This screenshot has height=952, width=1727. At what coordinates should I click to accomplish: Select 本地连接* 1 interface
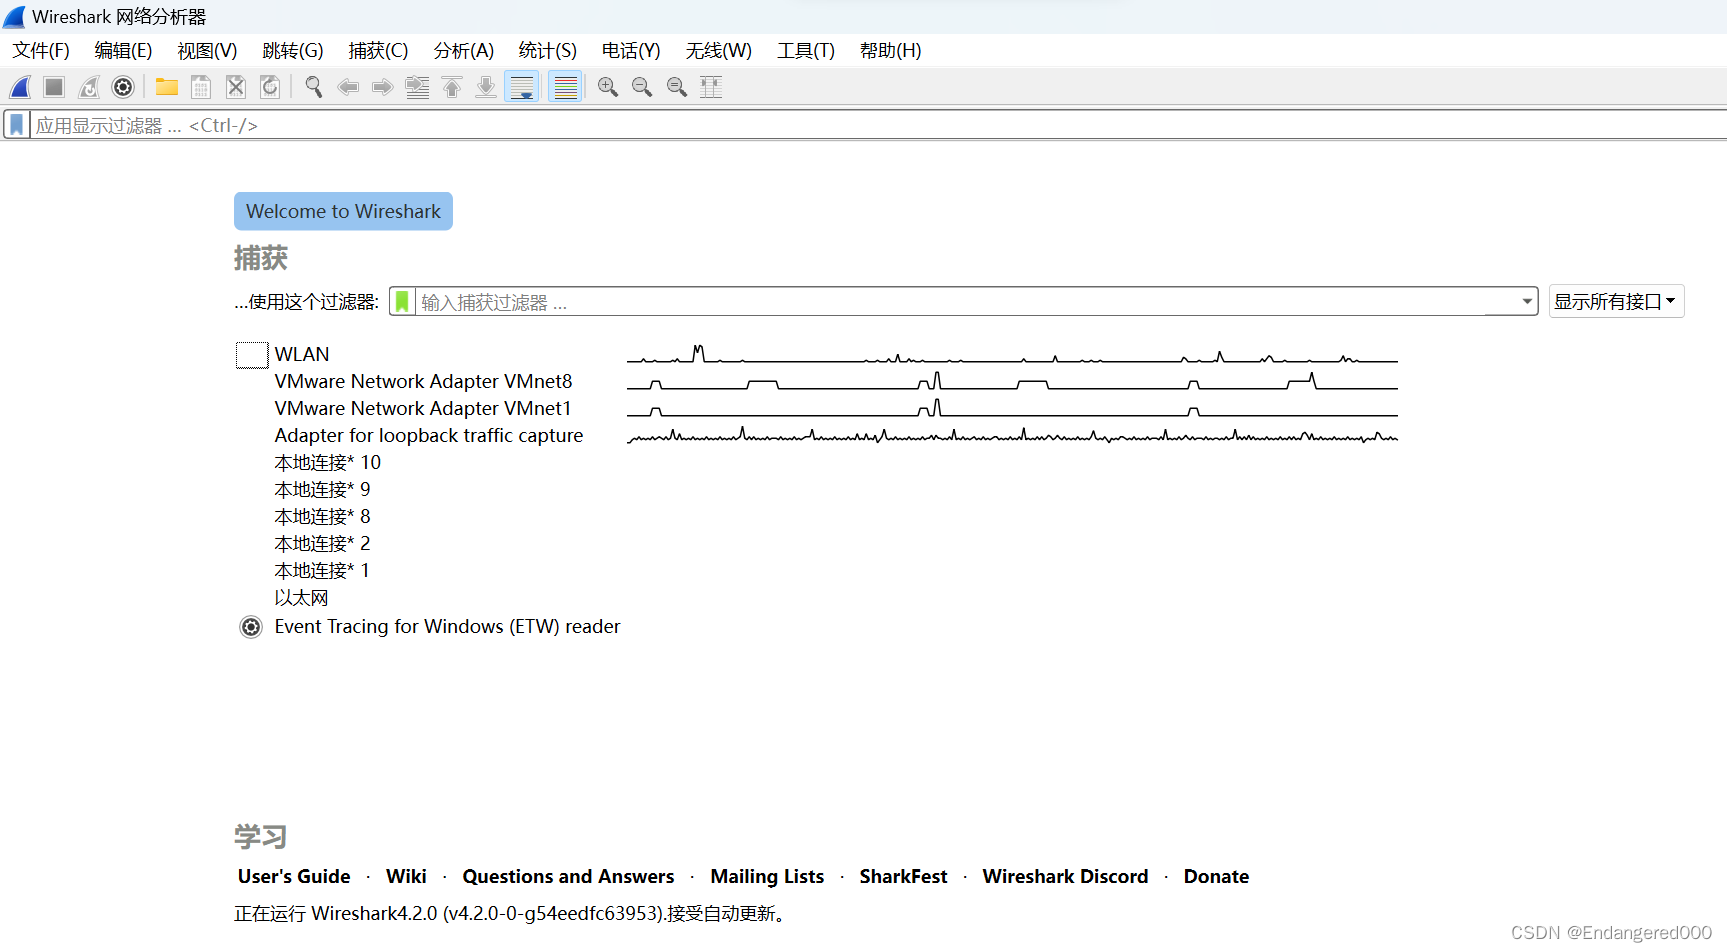(x=322, y=571)
